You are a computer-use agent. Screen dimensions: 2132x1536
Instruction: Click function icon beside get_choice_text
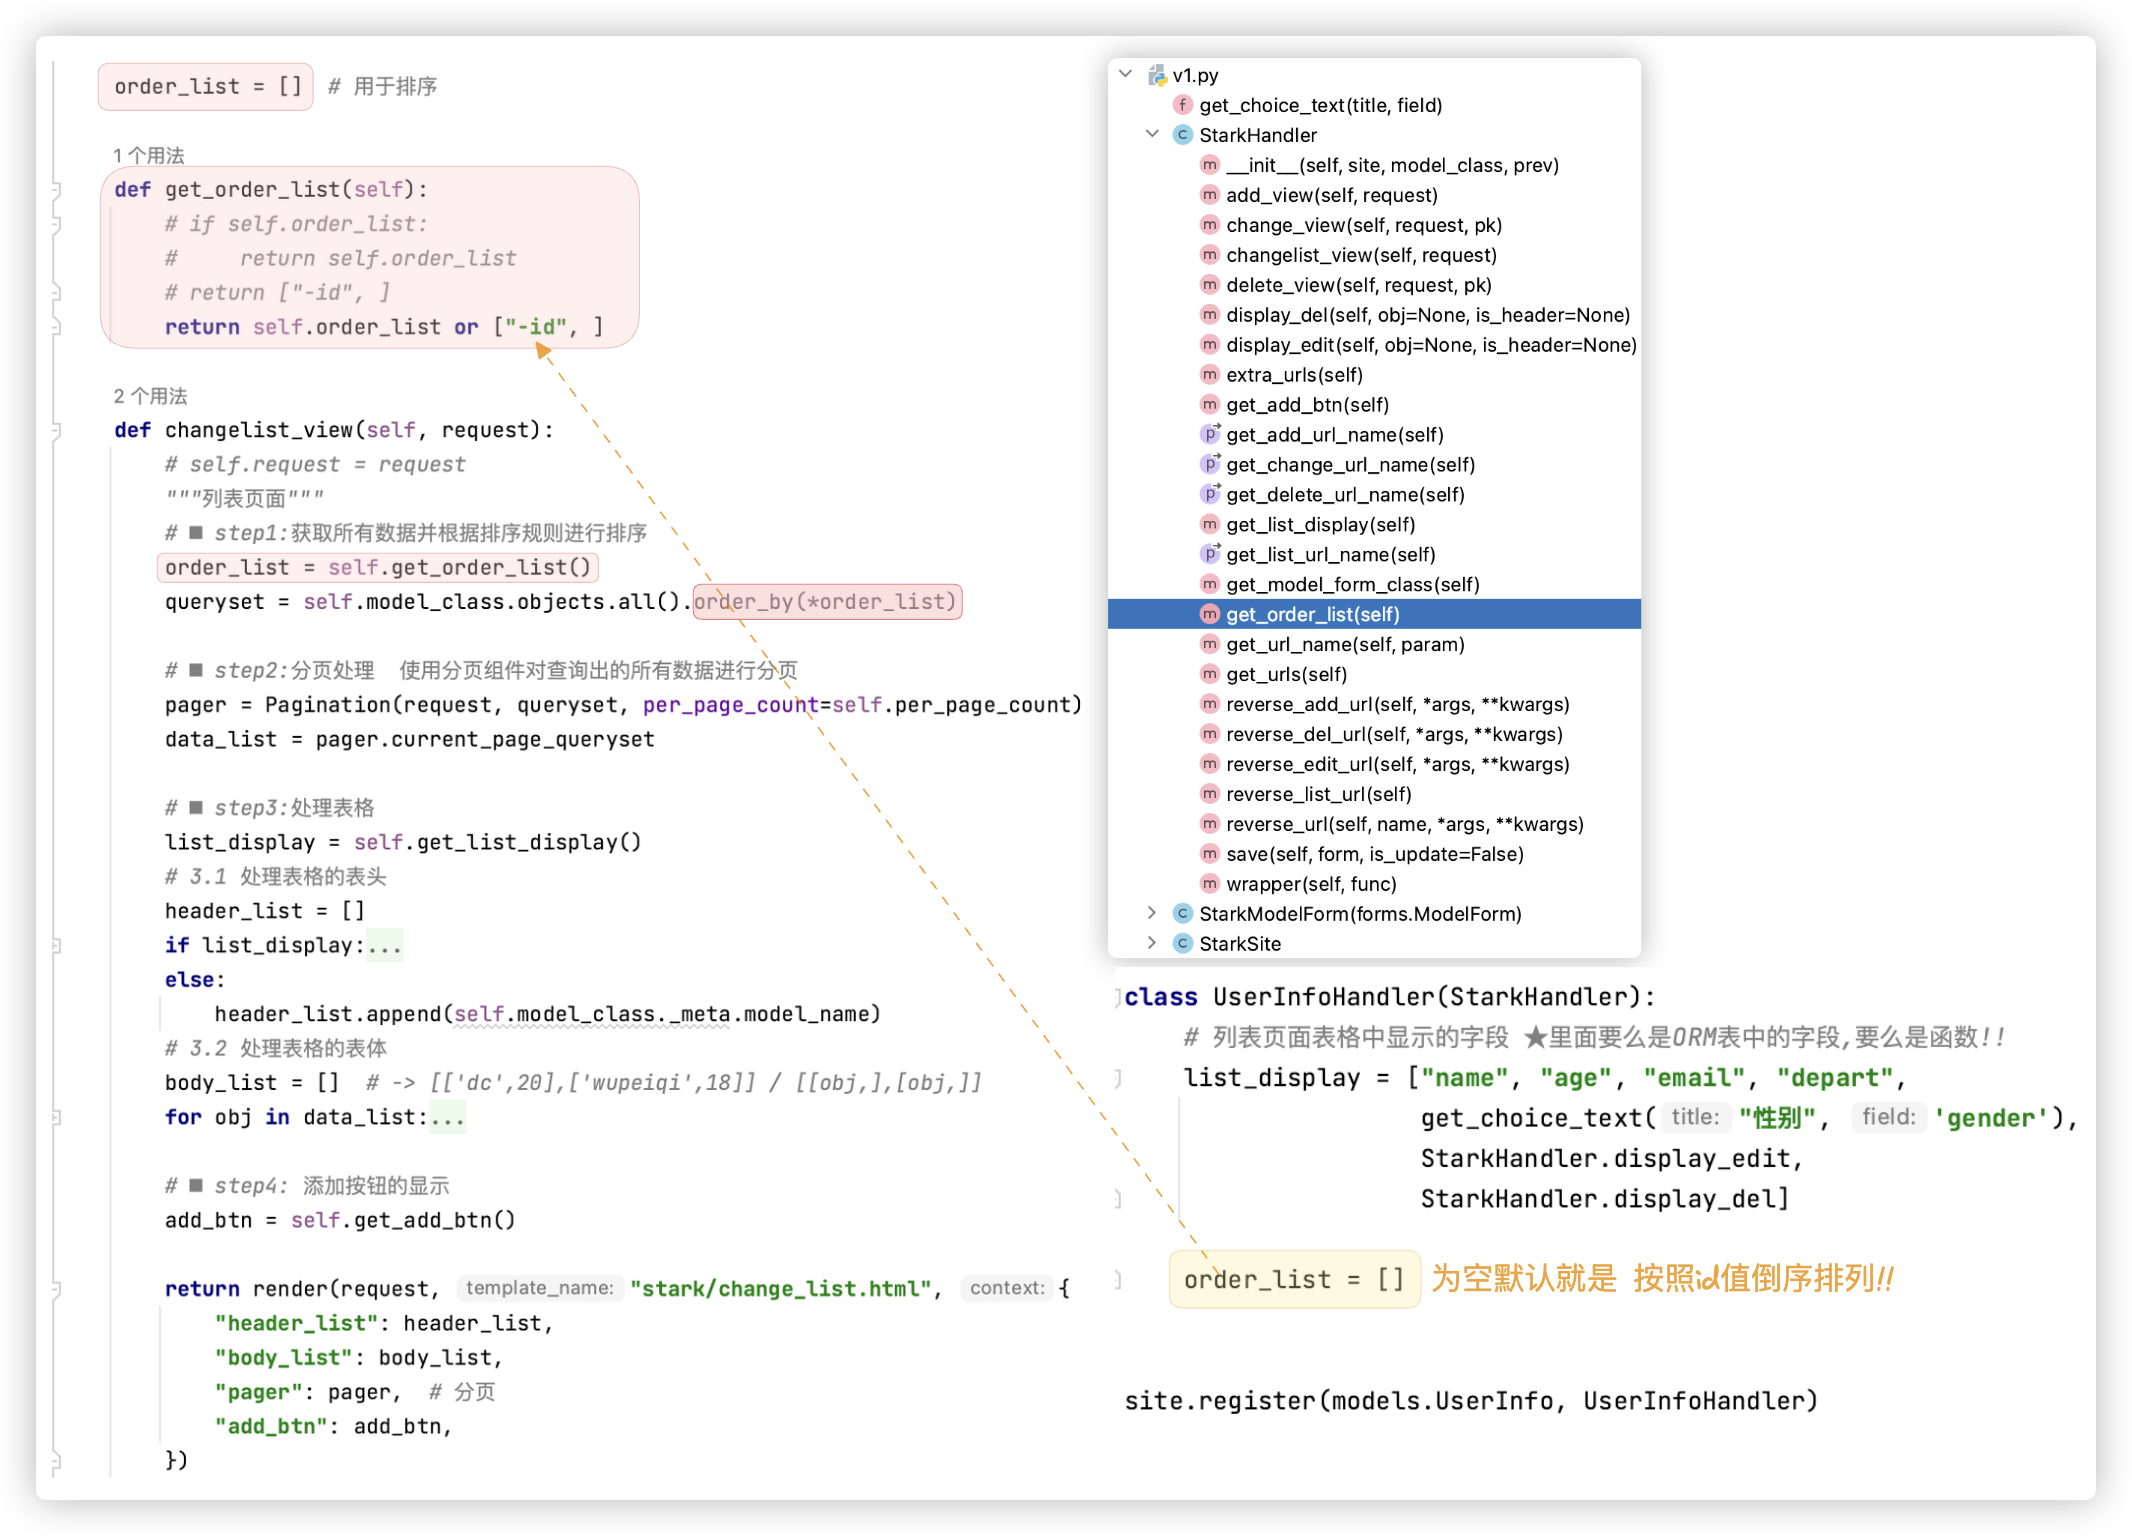click(x=1183, y=105)
